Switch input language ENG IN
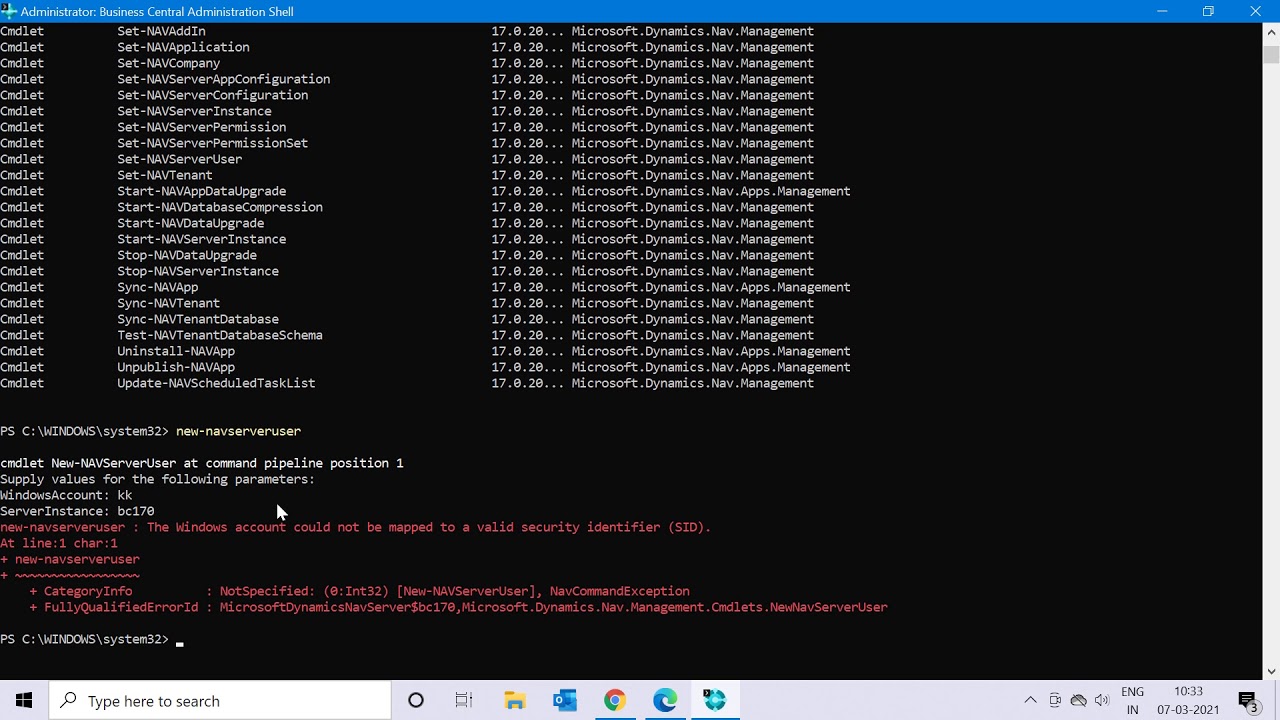Screen dimensions: 1280x720 tap(1133, 700)
